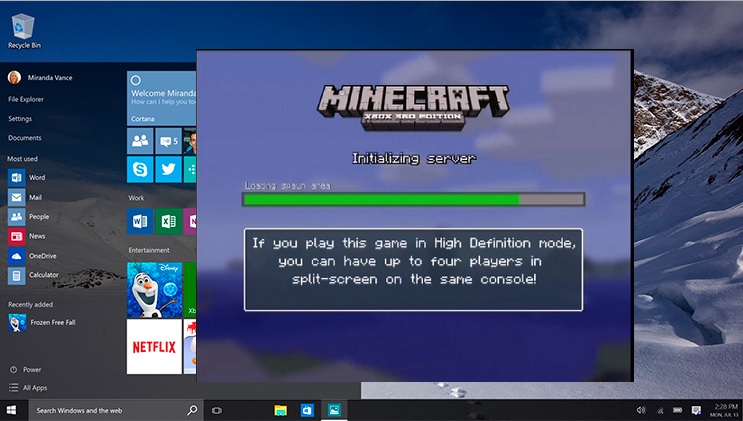Launch OneDrive from the Most used list
The image size is (743, 421).
pos(32,256)
